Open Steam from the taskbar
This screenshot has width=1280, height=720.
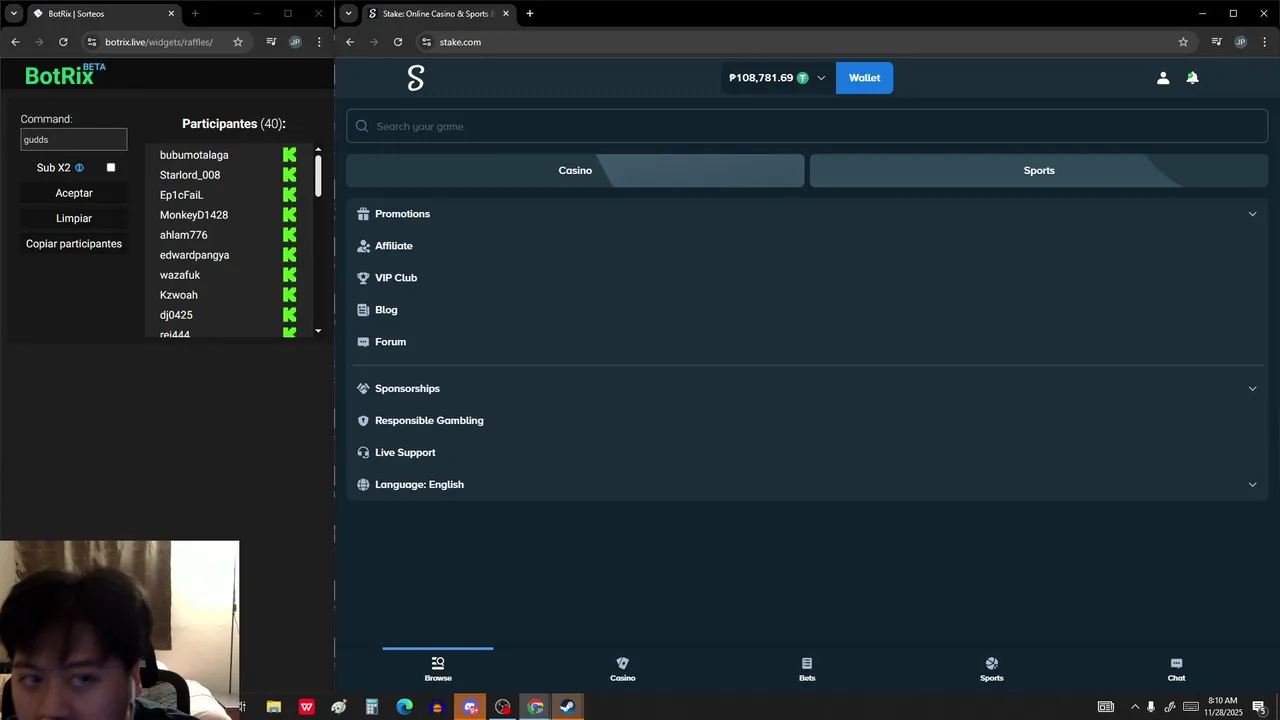click(x=567, y=707)
